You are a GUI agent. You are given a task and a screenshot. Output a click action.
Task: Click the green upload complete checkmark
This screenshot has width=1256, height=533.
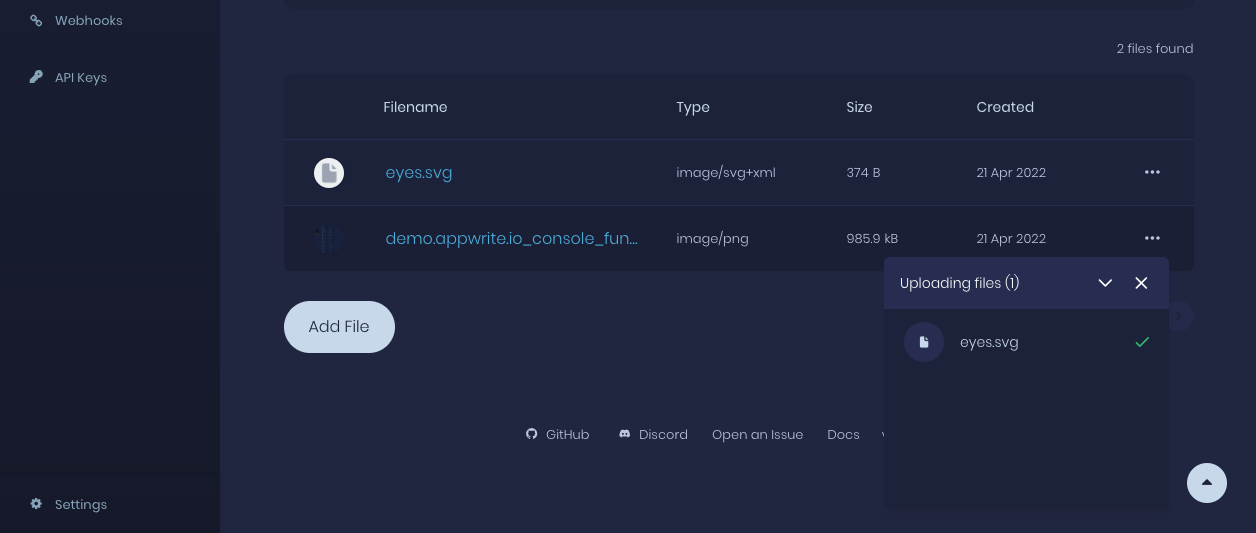click(1142, 342)
